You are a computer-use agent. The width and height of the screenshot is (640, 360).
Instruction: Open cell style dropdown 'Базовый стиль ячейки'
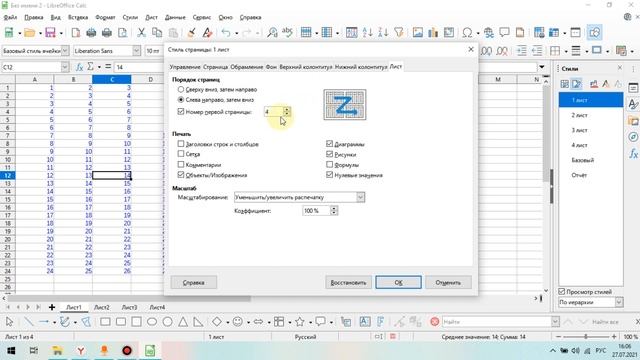[65, 51]
